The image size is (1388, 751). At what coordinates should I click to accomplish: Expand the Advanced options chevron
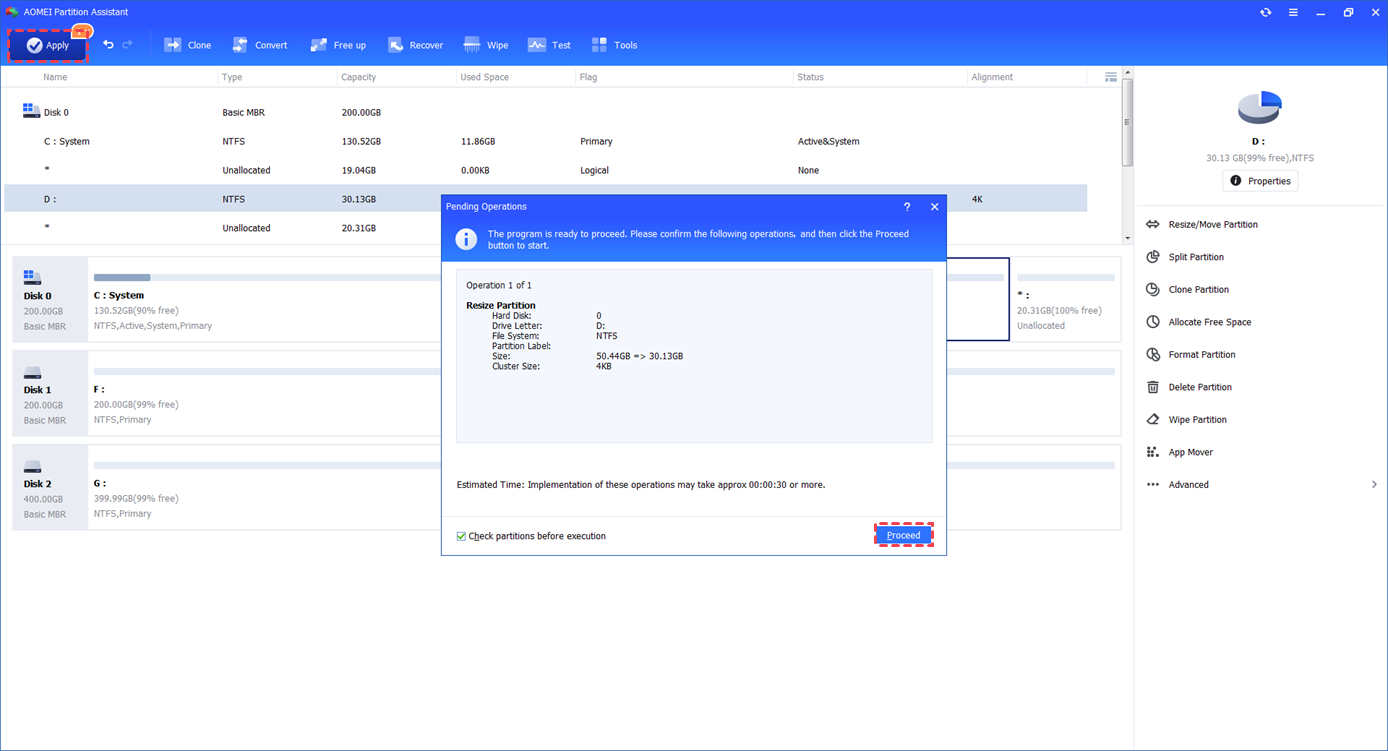pos(1374,485)
